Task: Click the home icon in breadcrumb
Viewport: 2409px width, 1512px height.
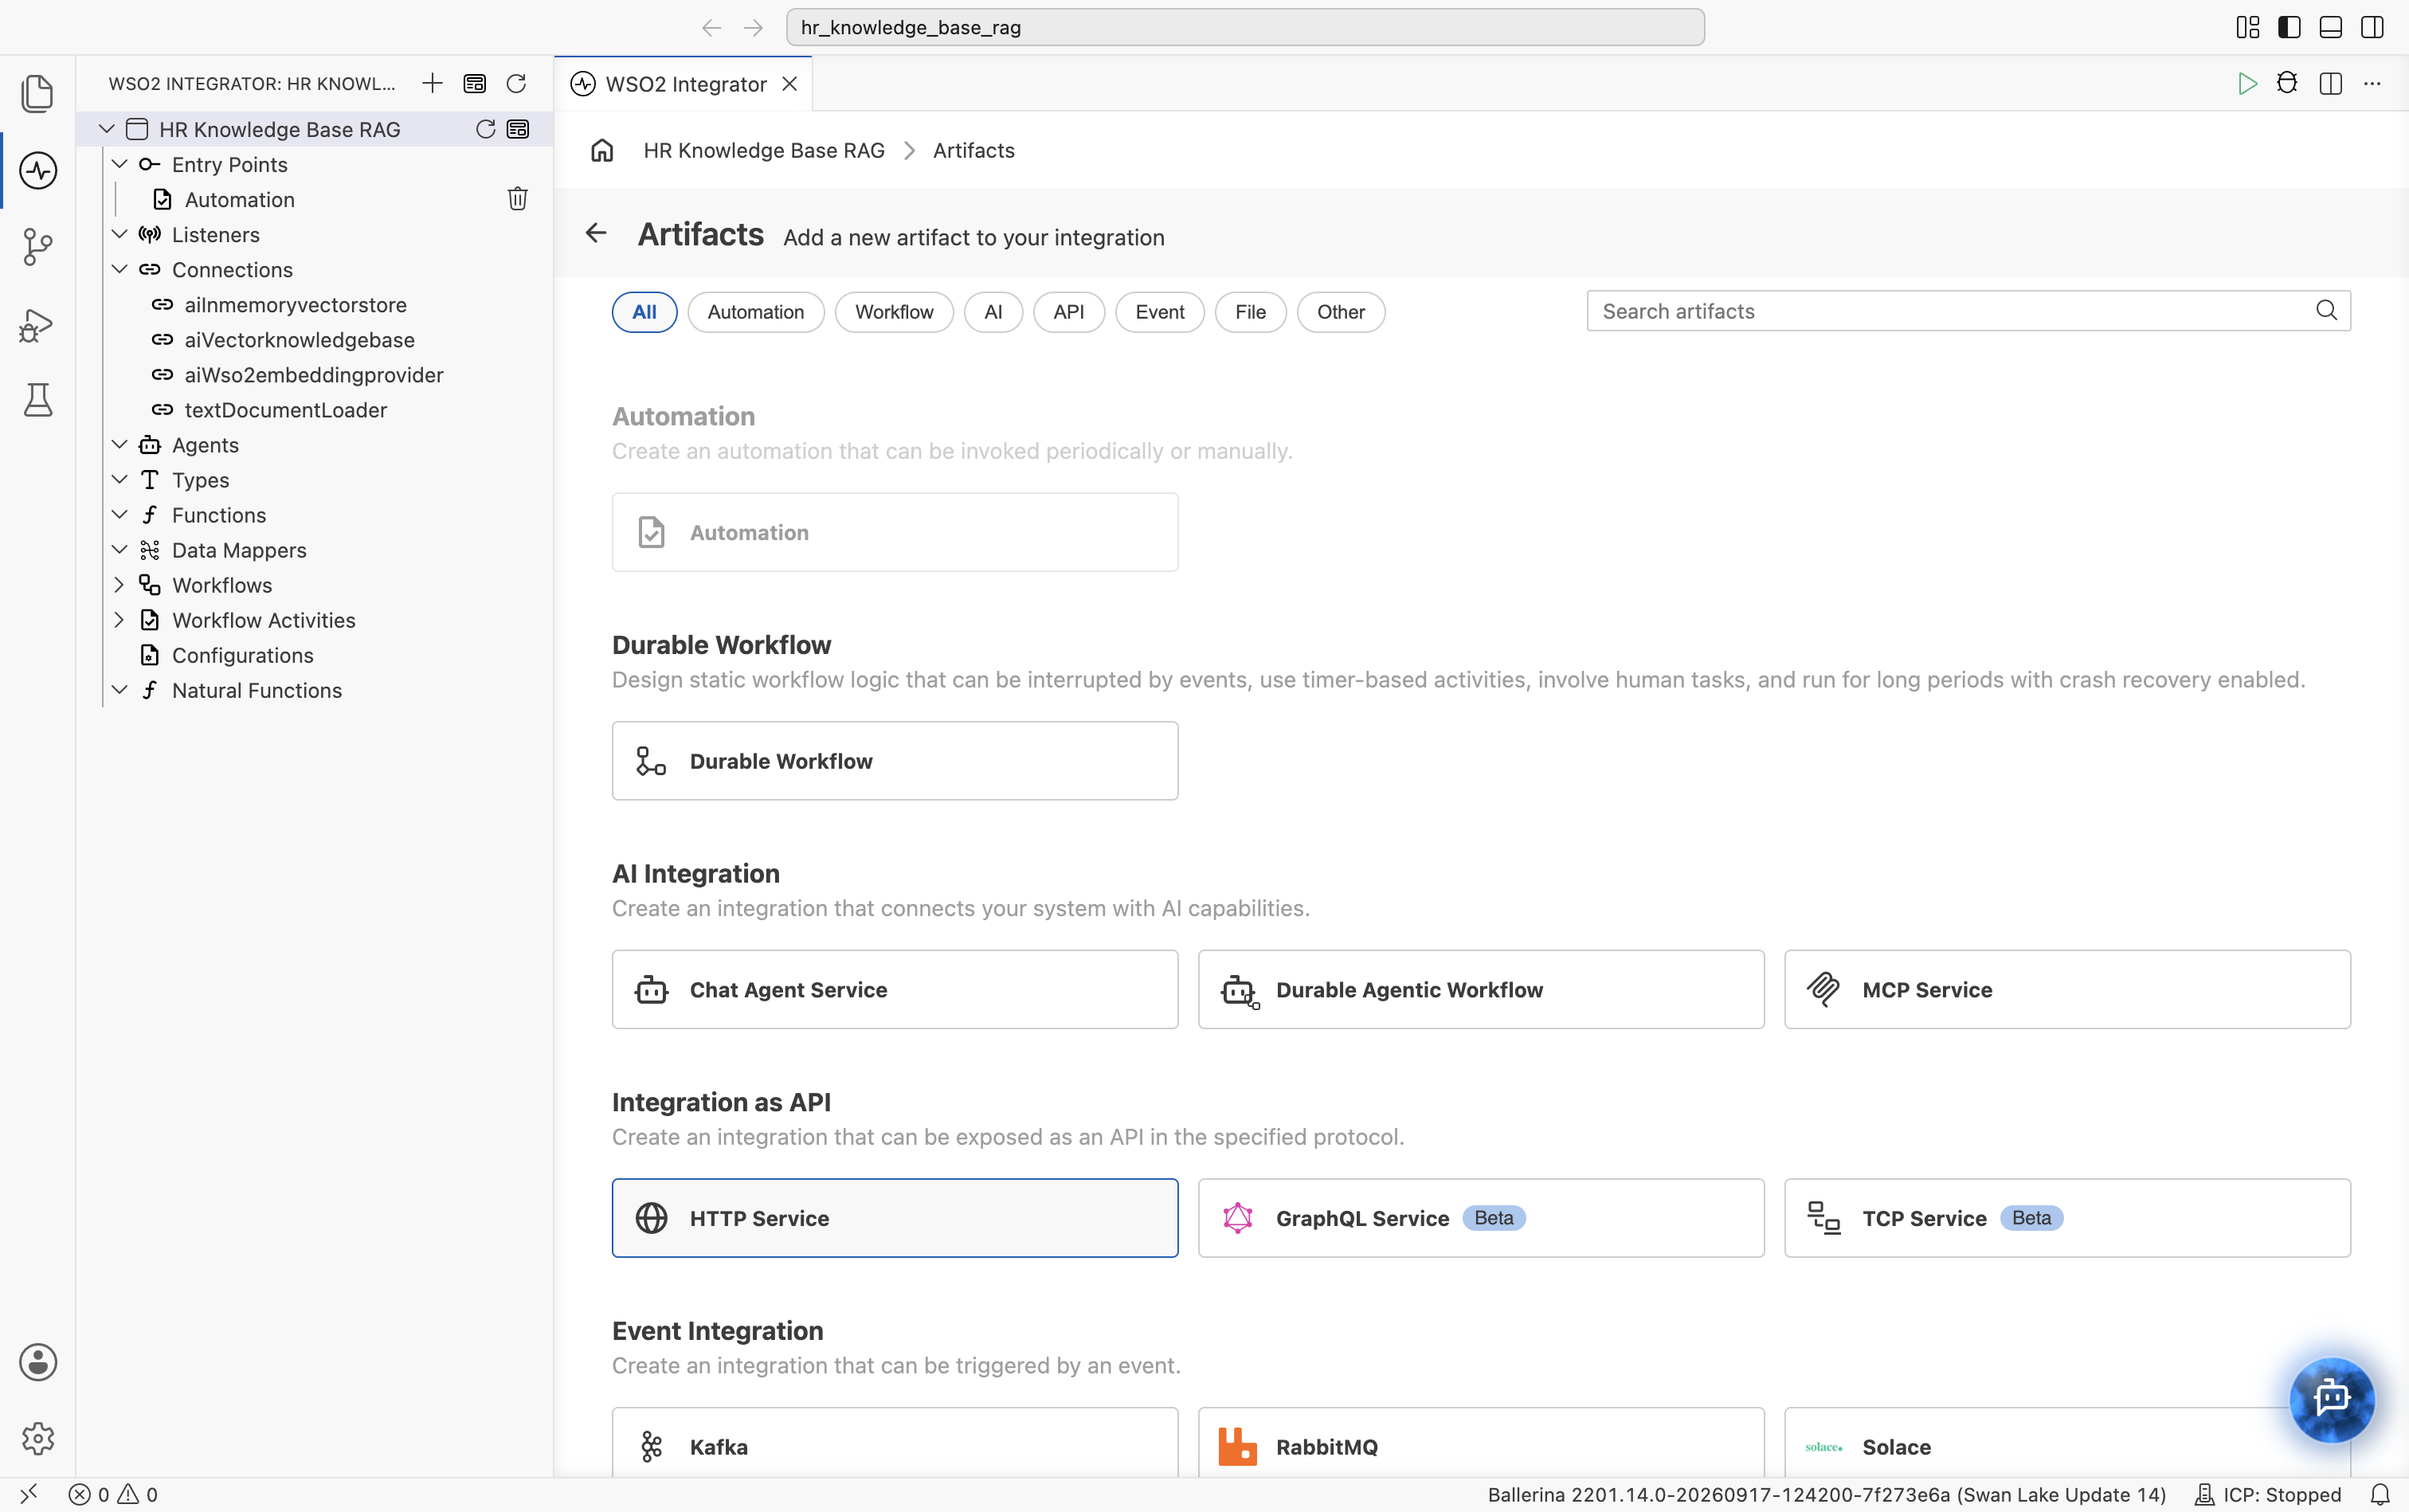Action: point(602,150)
